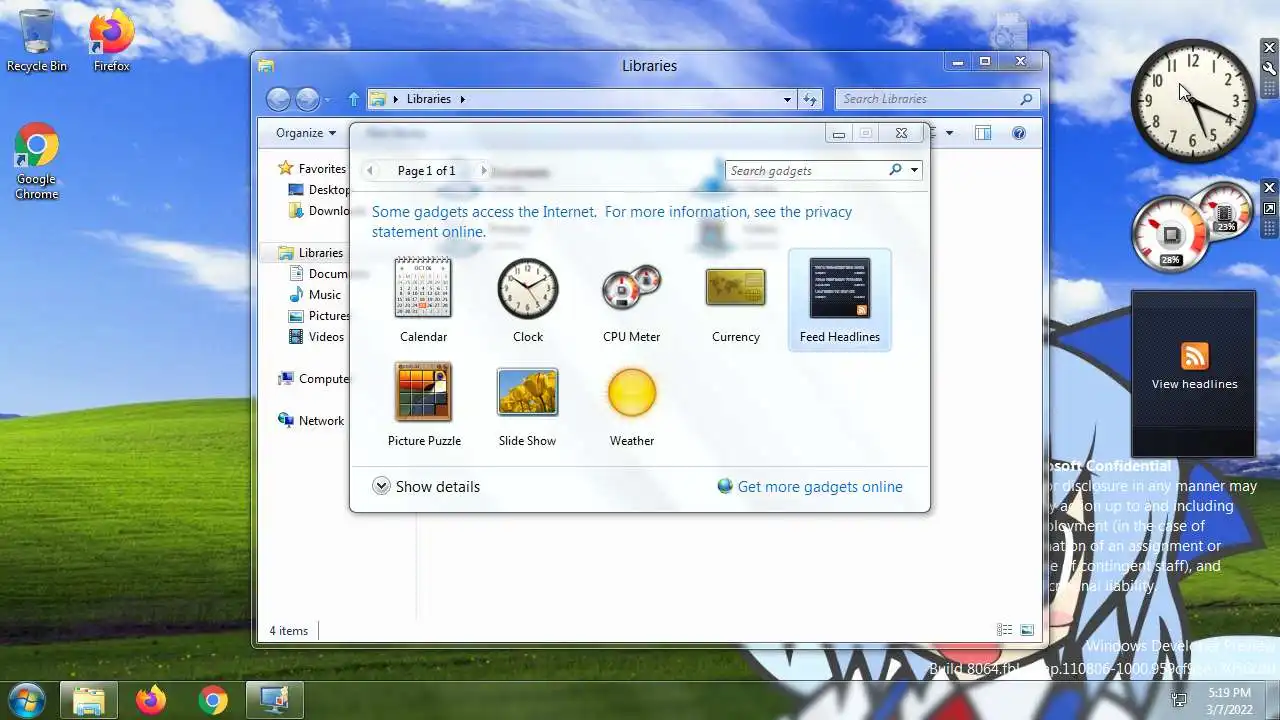
Task: Go to previous gadget page arrow
Action: tap(370, 171)
